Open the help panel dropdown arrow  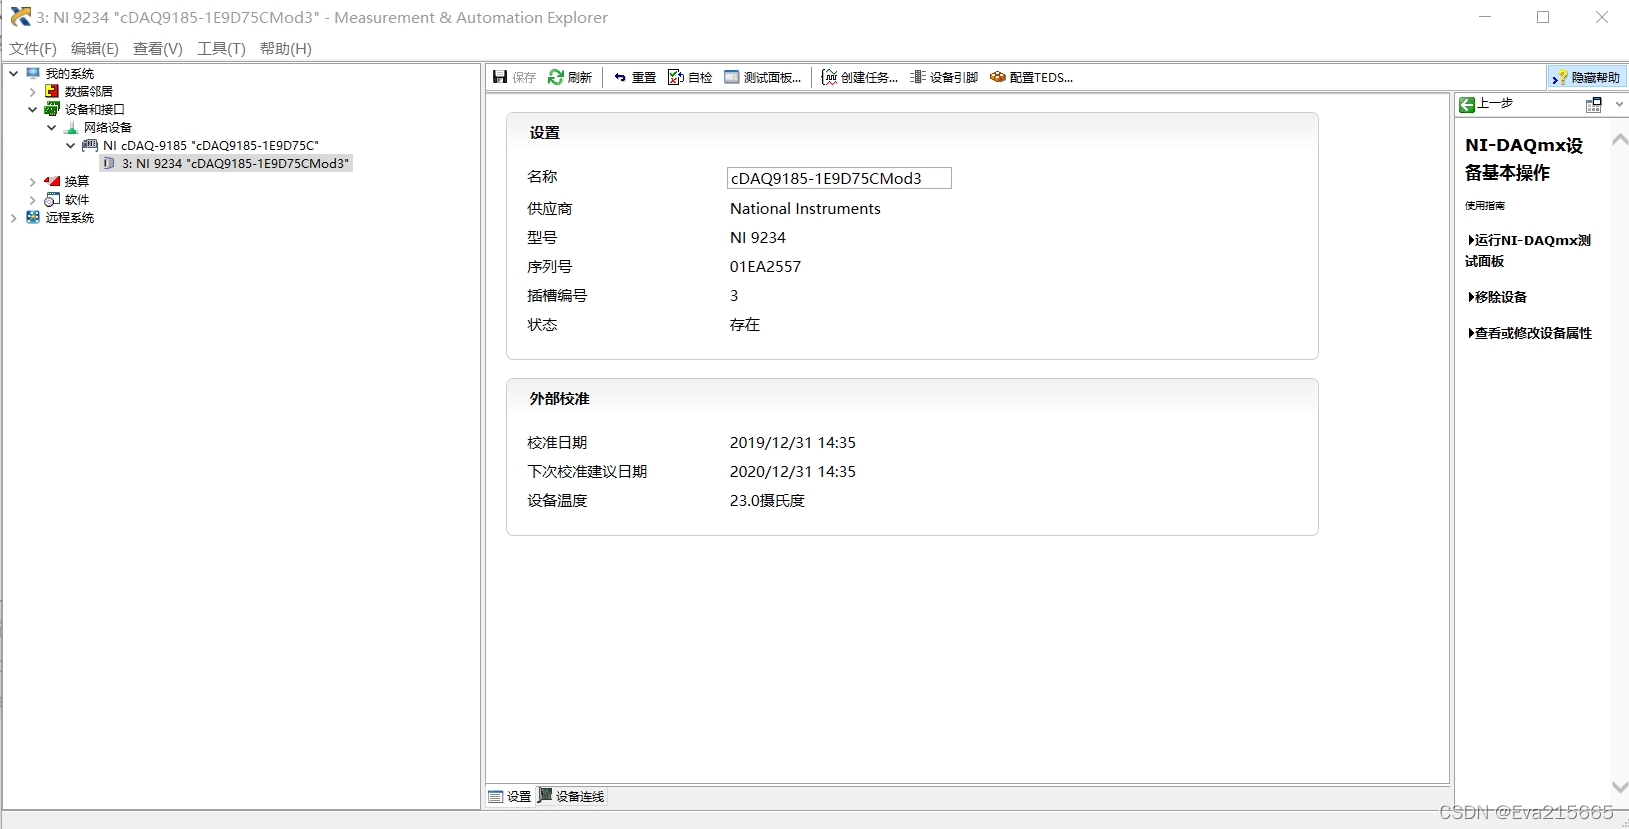coord(1619,104)
